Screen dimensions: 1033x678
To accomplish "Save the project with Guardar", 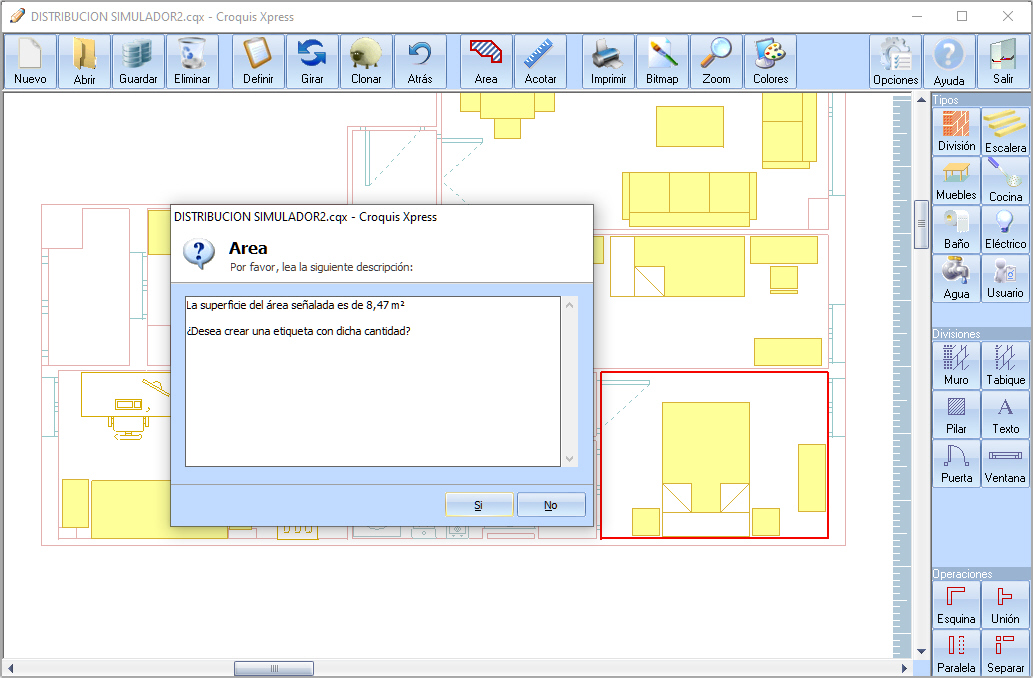I will [x=138, y=61].
